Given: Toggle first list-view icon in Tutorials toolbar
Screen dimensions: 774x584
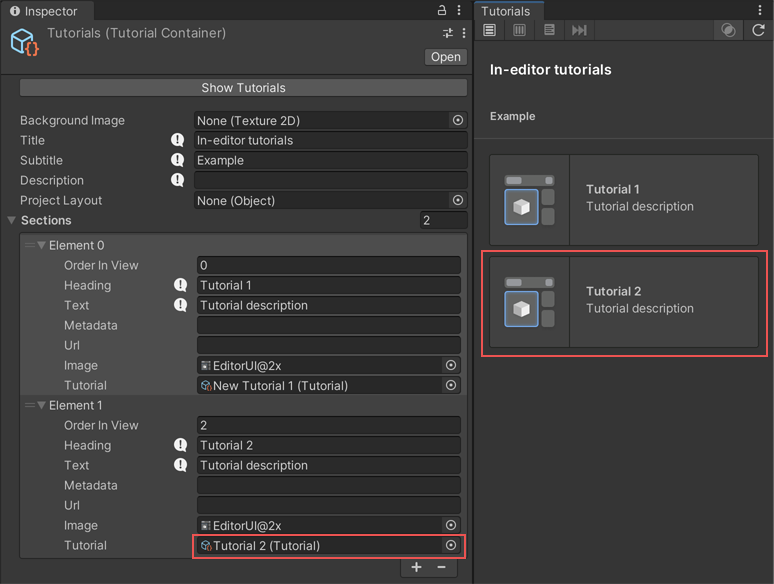Looking at the screenshot, I should (x=489, y=31).
